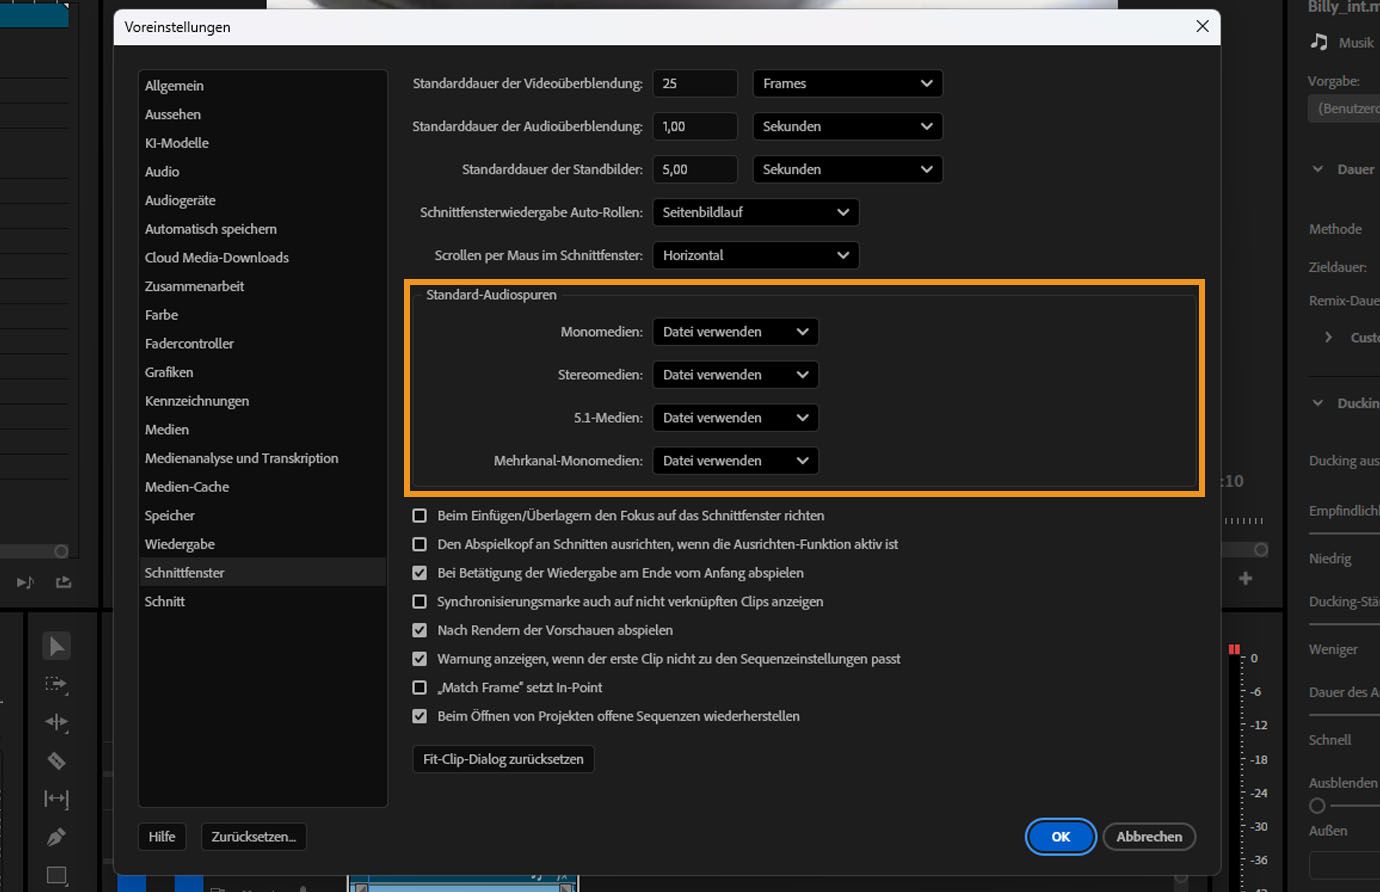Select the Selection tool in the toolbar
This screenshot has width=1380, height=892.
point(55,645)
